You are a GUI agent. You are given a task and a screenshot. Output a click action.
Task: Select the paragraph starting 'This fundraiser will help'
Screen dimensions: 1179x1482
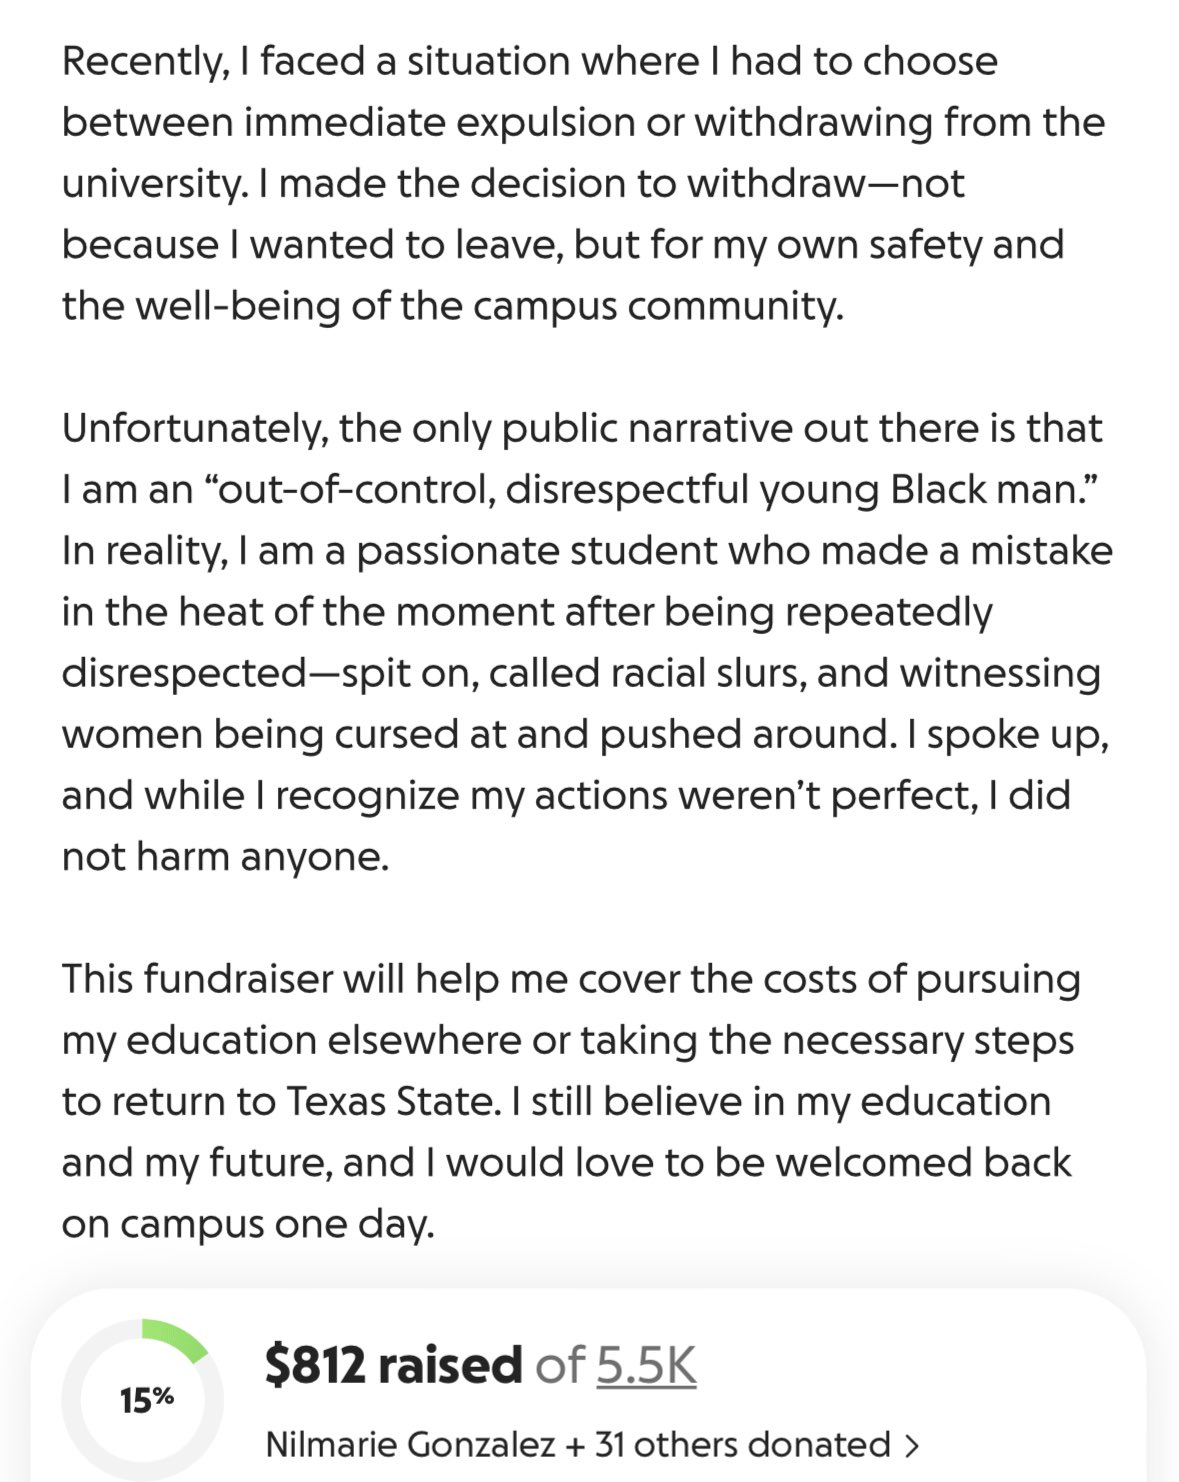[x=571, y=1101]
